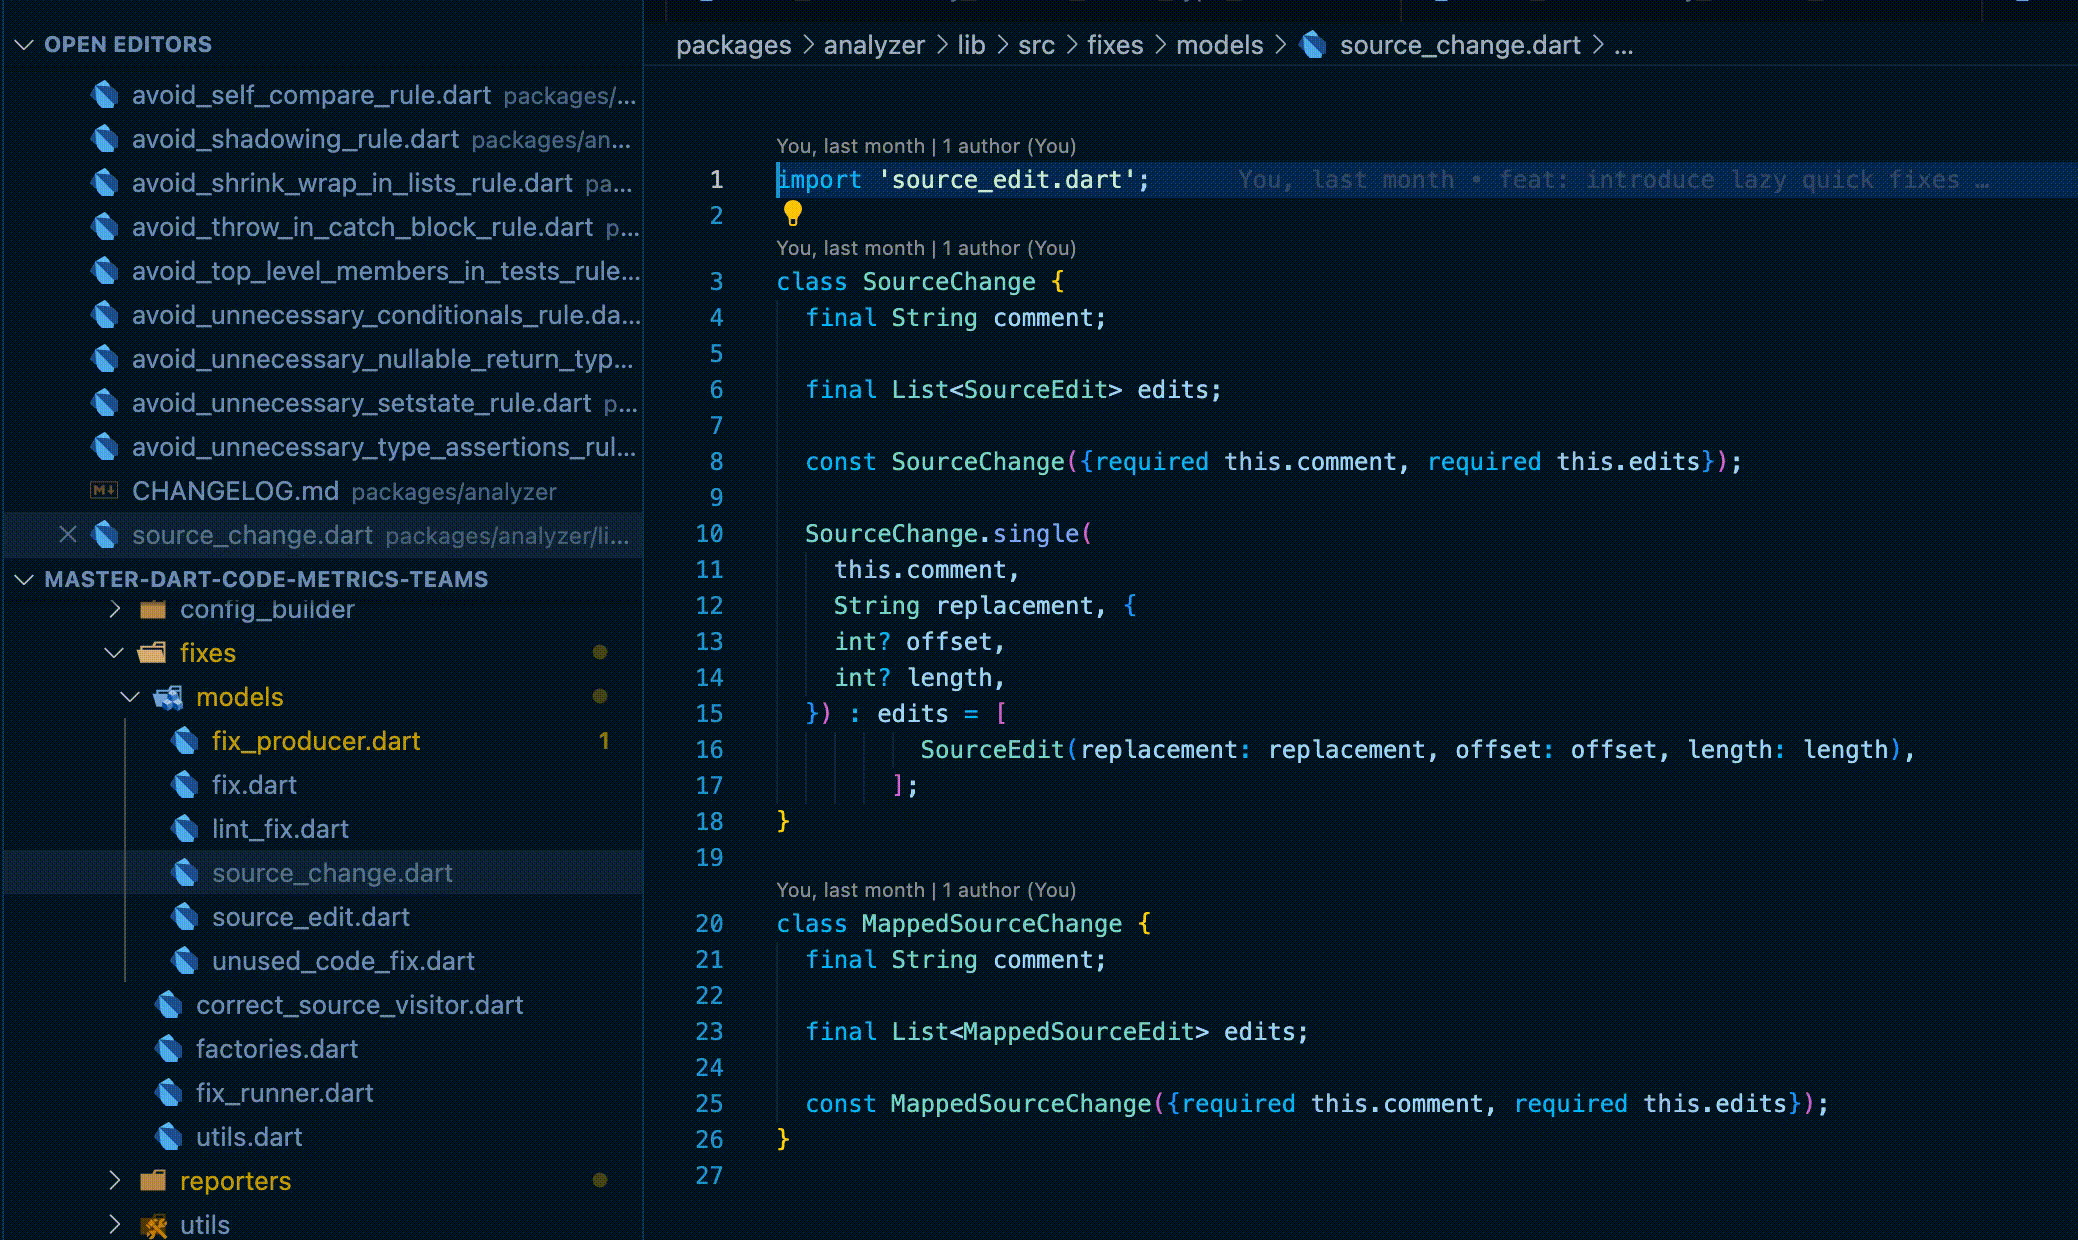The width and height of the screenshot is (2078, 1240).
Task: Select source_change.dart in breadcrumb
Action: [1460, 45]
